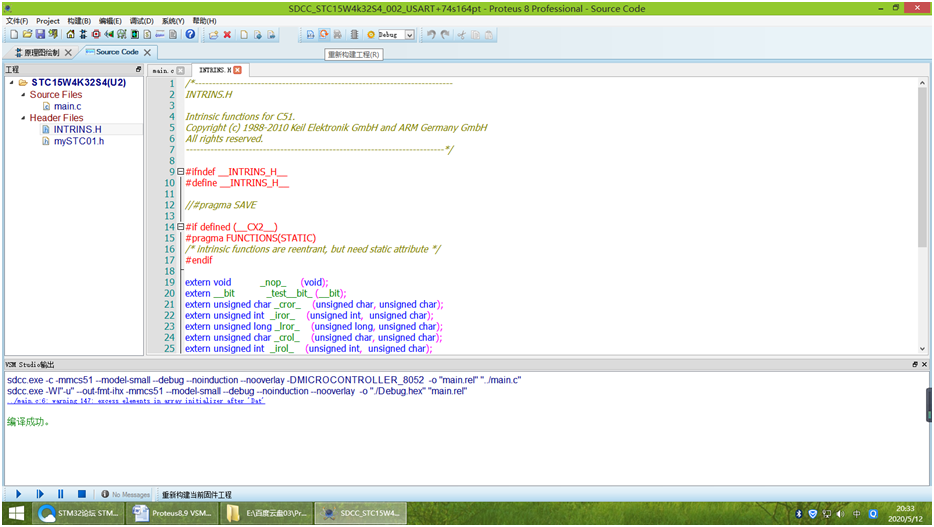The width and height of the screenshot is (934, 527).
Task: Click the Save project toolbar icon
Action: (39, 35)
